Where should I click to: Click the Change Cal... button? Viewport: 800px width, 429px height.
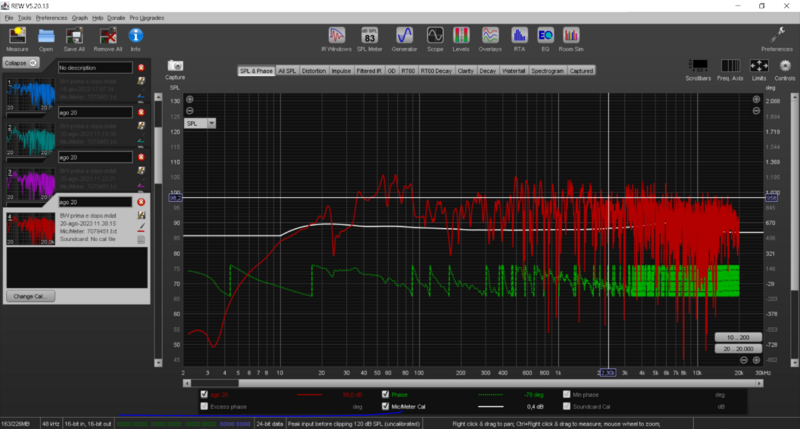coord(28,296)
